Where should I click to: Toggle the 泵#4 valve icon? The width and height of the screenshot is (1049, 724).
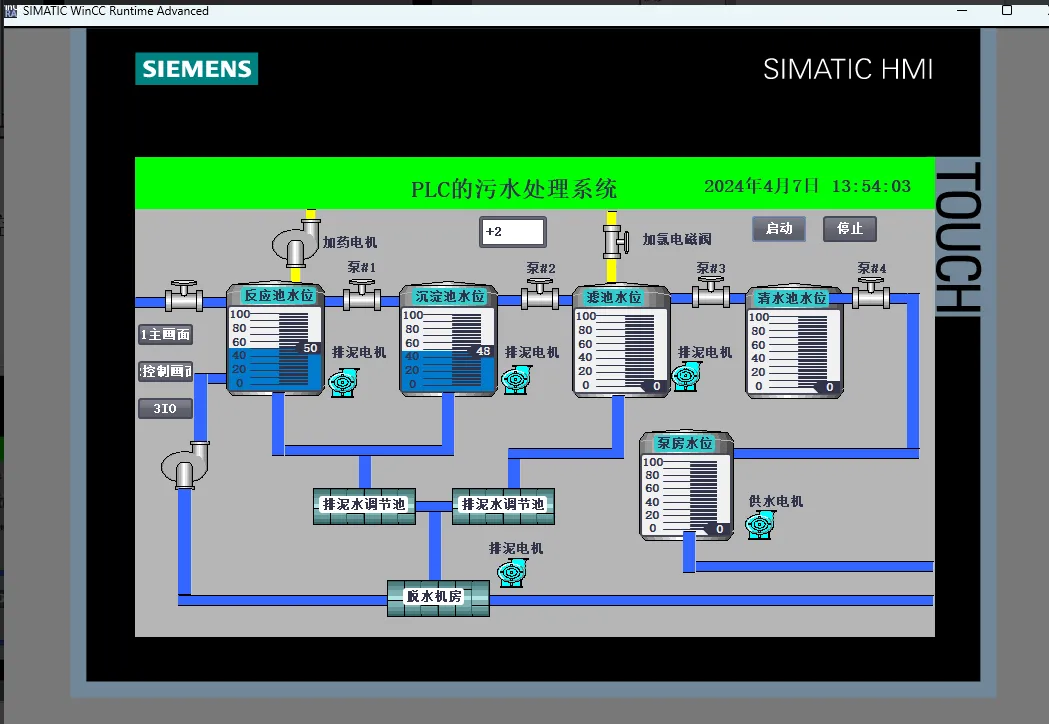[871, 292]
